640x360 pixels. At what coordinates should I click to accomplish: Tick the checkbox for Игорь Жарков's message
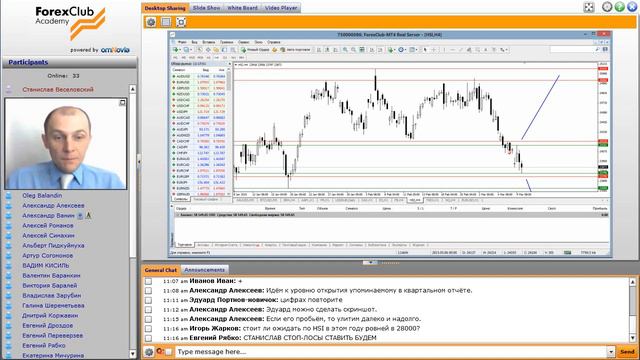148,329
